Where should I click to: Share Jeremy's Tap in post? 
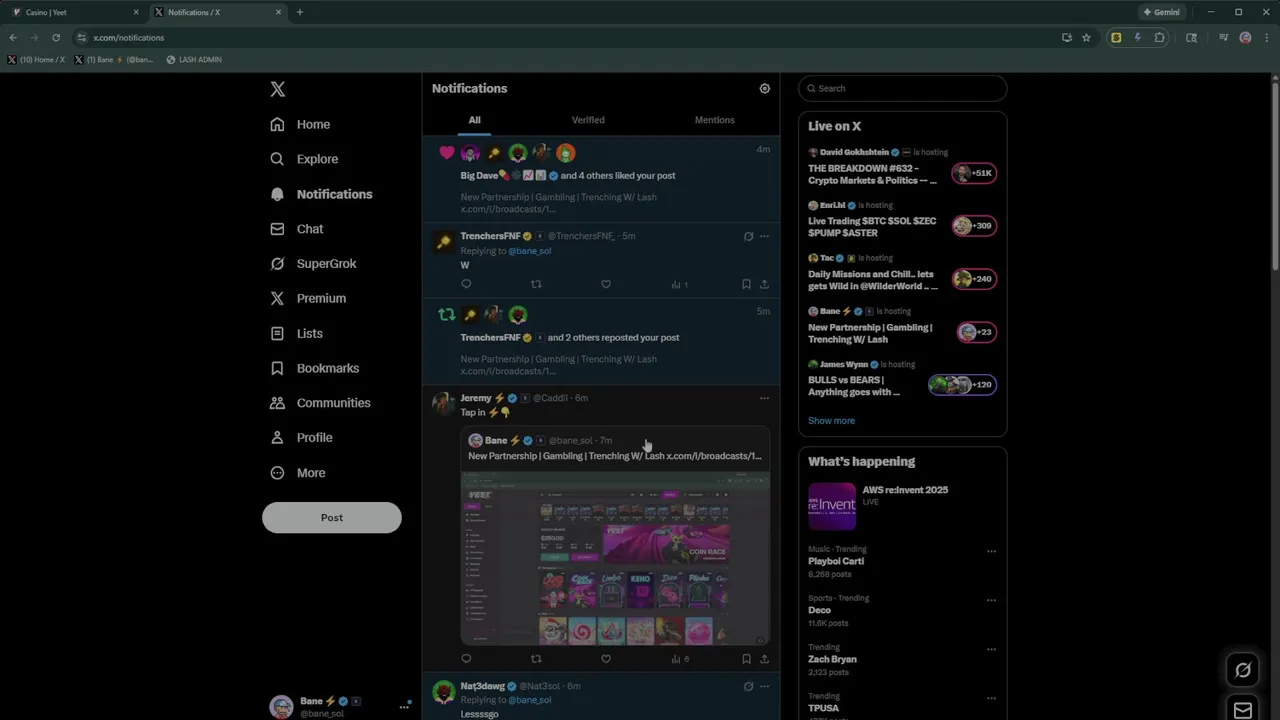pyautogui.click(x=765, y=659)
